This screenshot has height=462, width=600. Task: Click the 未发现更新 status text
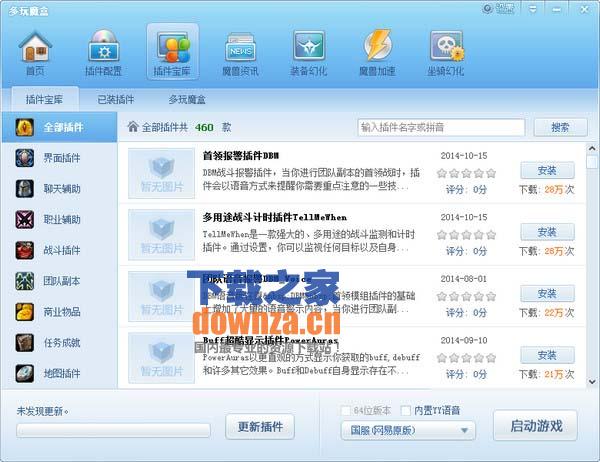[43, 411]
